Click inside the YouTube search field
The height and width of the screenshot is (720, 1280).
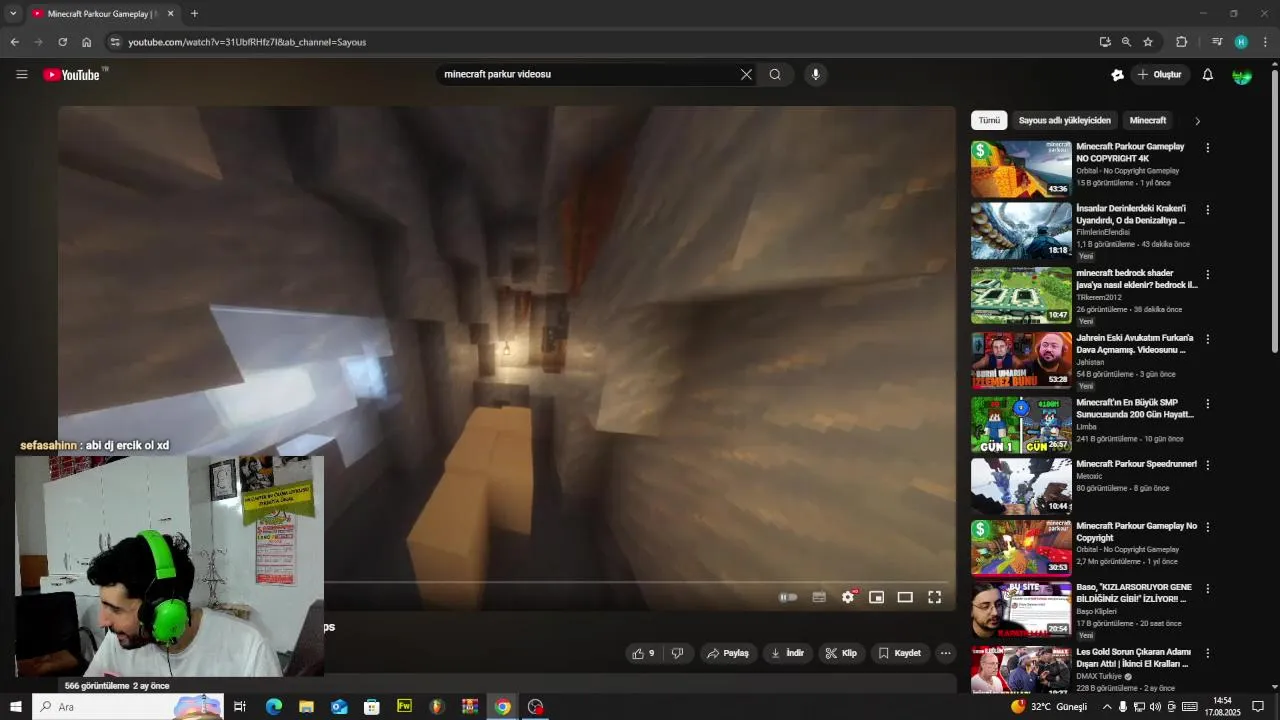(590, 74)
